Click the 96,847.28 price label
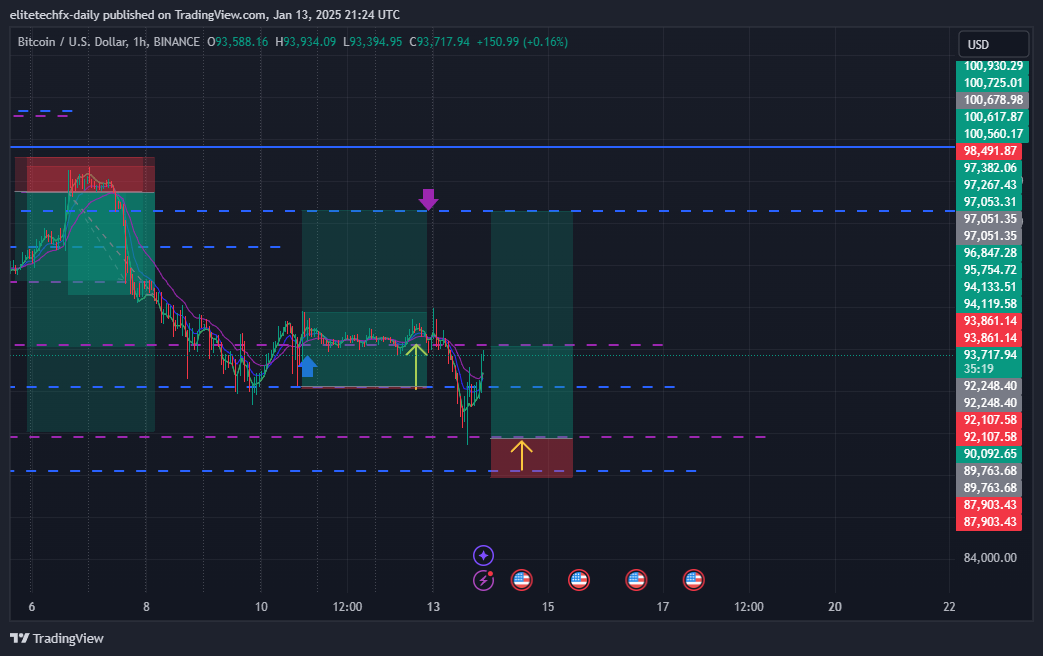 [x=989, y=253]
